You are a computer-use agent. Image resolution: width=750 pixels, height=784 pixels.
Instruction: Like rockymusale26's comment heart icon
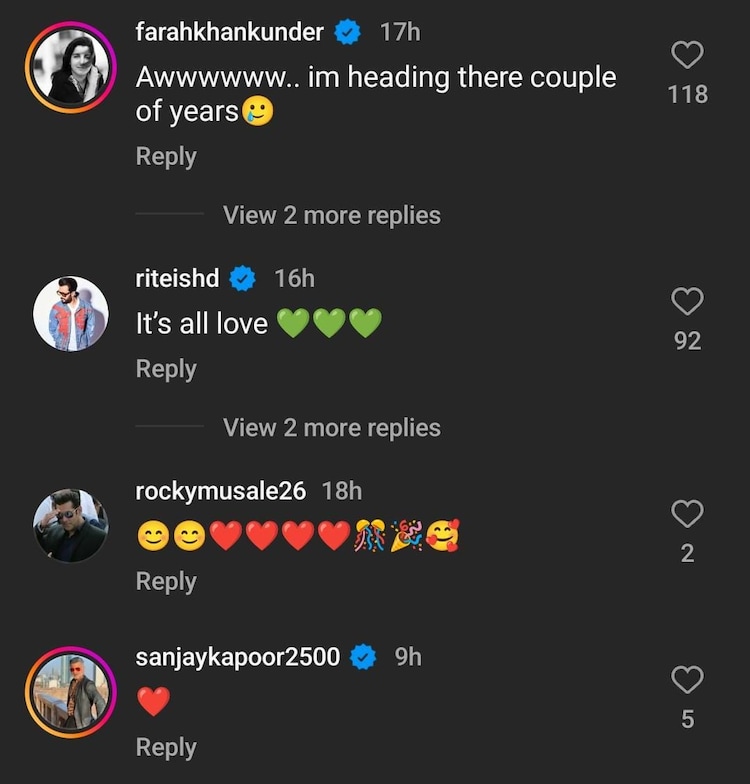coord(687,514)
